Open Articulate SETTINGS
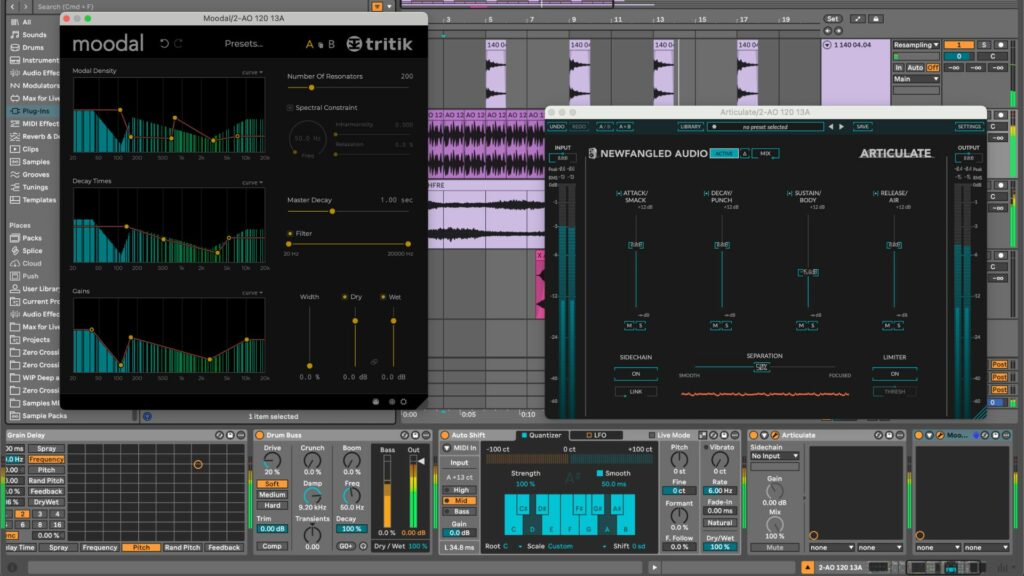 coord(968,127)
